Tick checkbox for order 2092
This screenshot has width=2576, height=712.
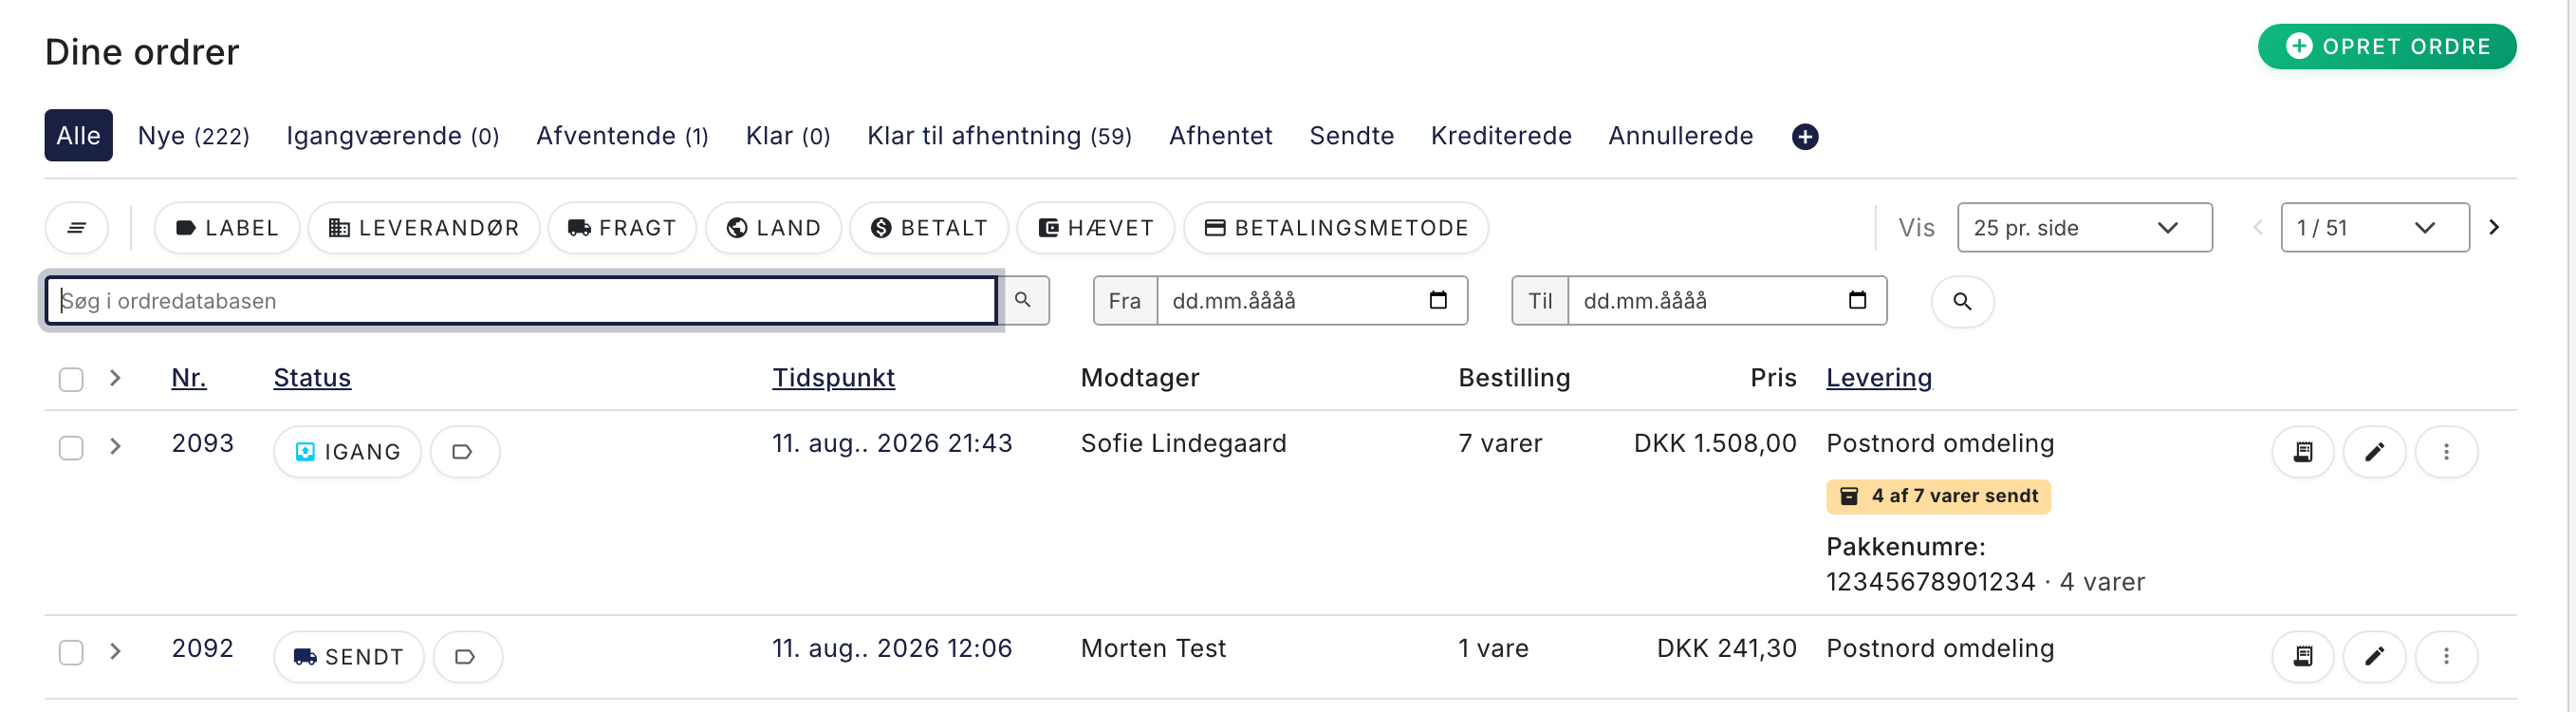71,652
